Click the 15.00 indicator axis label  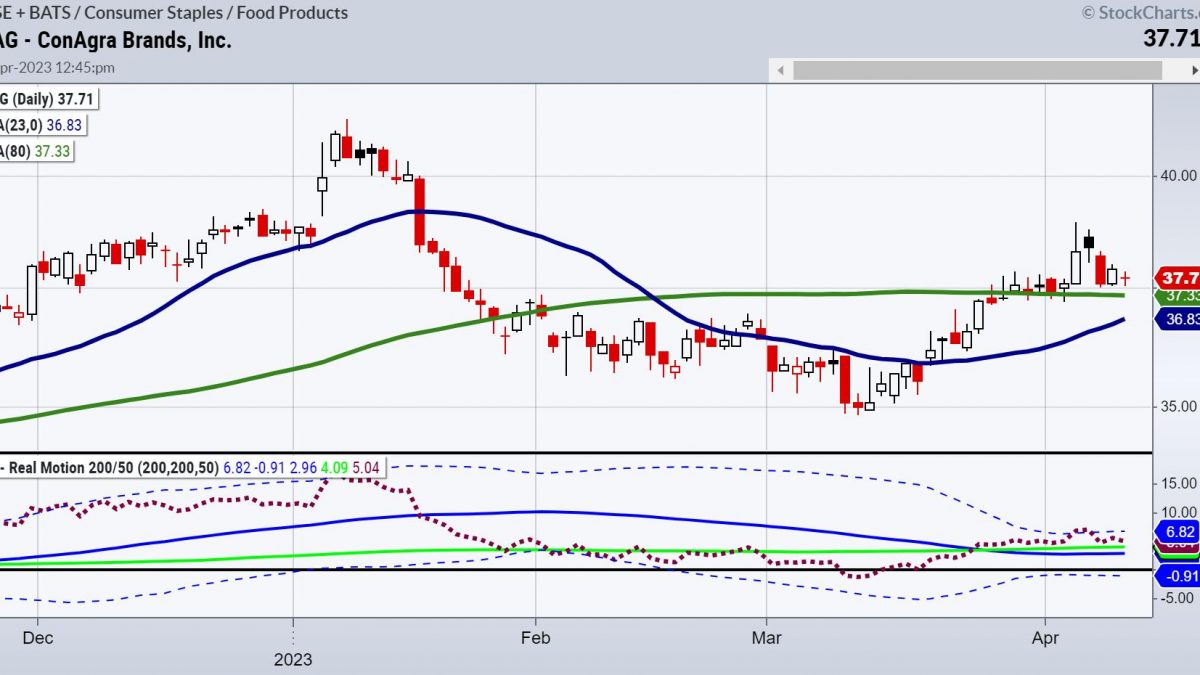click(1177, 483)
